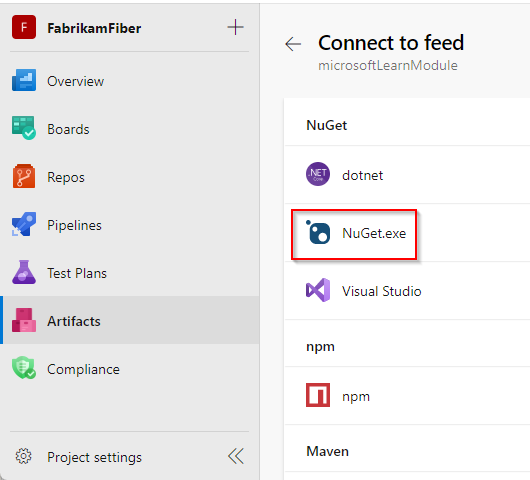530x480 pixels.
Task: Open Project settings gear icon
Action: (23, 456)
